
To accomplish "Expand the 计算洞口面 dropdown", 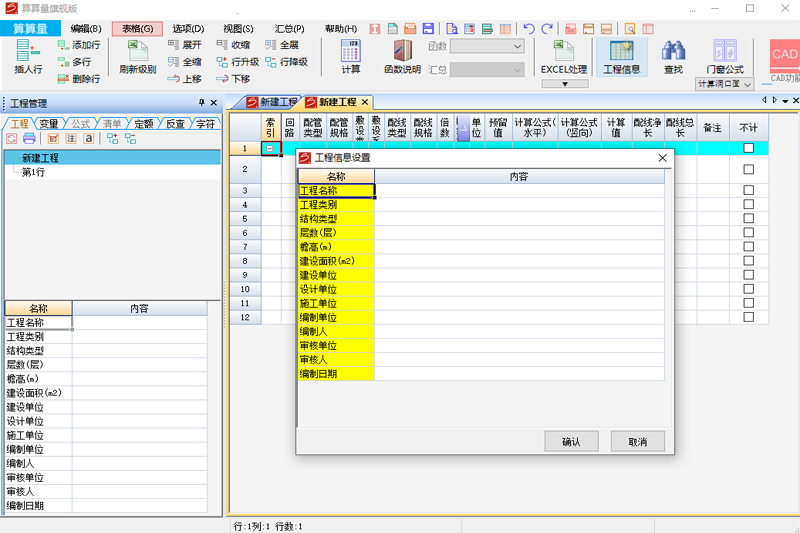I will 747,85.
